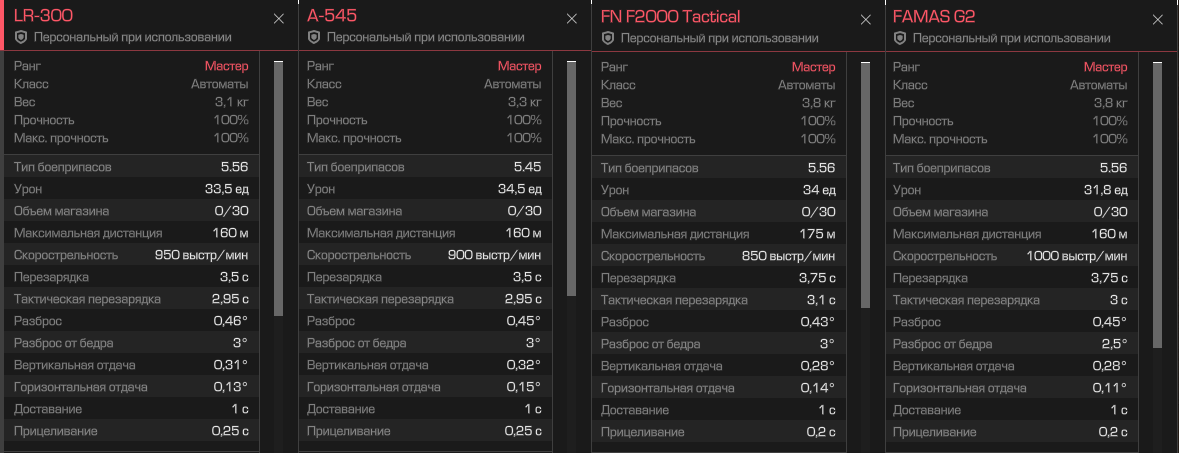
Task: Click FAMAS G2 hip-fire spread row 2,5°
Action: point(1010,344)
